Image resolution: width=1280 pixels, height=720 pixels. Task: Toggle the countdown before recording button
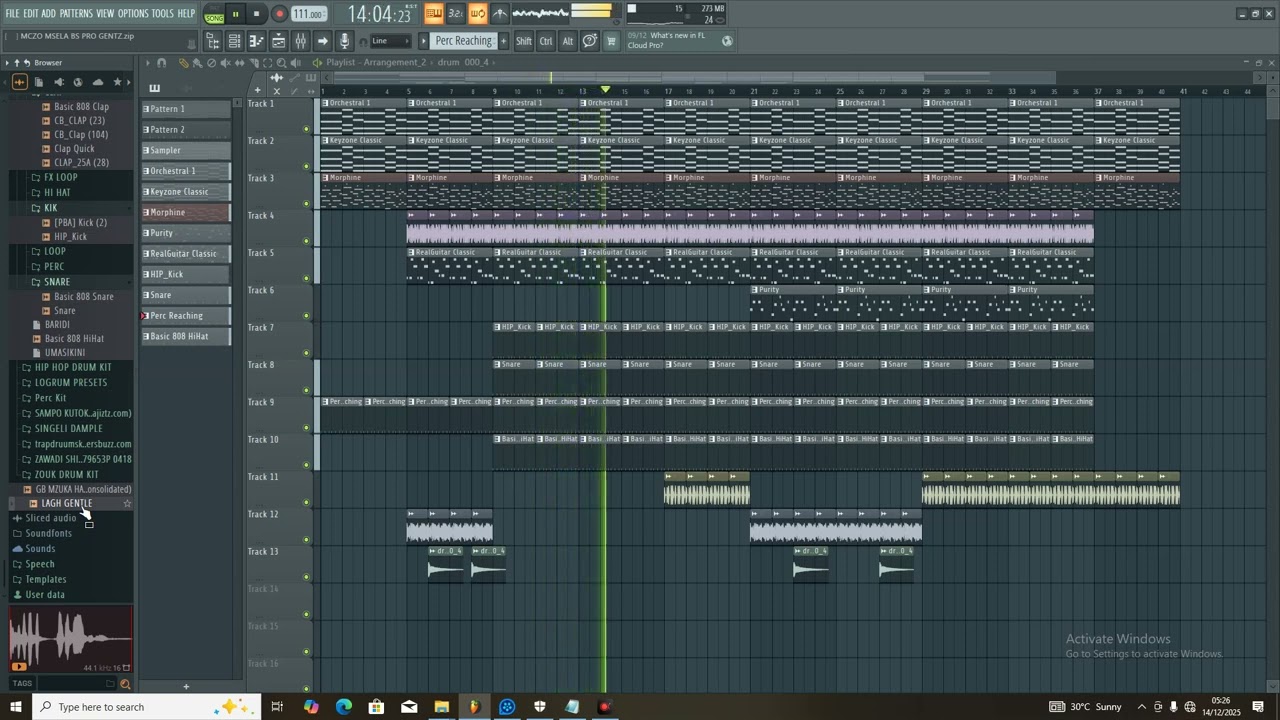[x=456, y=13]
